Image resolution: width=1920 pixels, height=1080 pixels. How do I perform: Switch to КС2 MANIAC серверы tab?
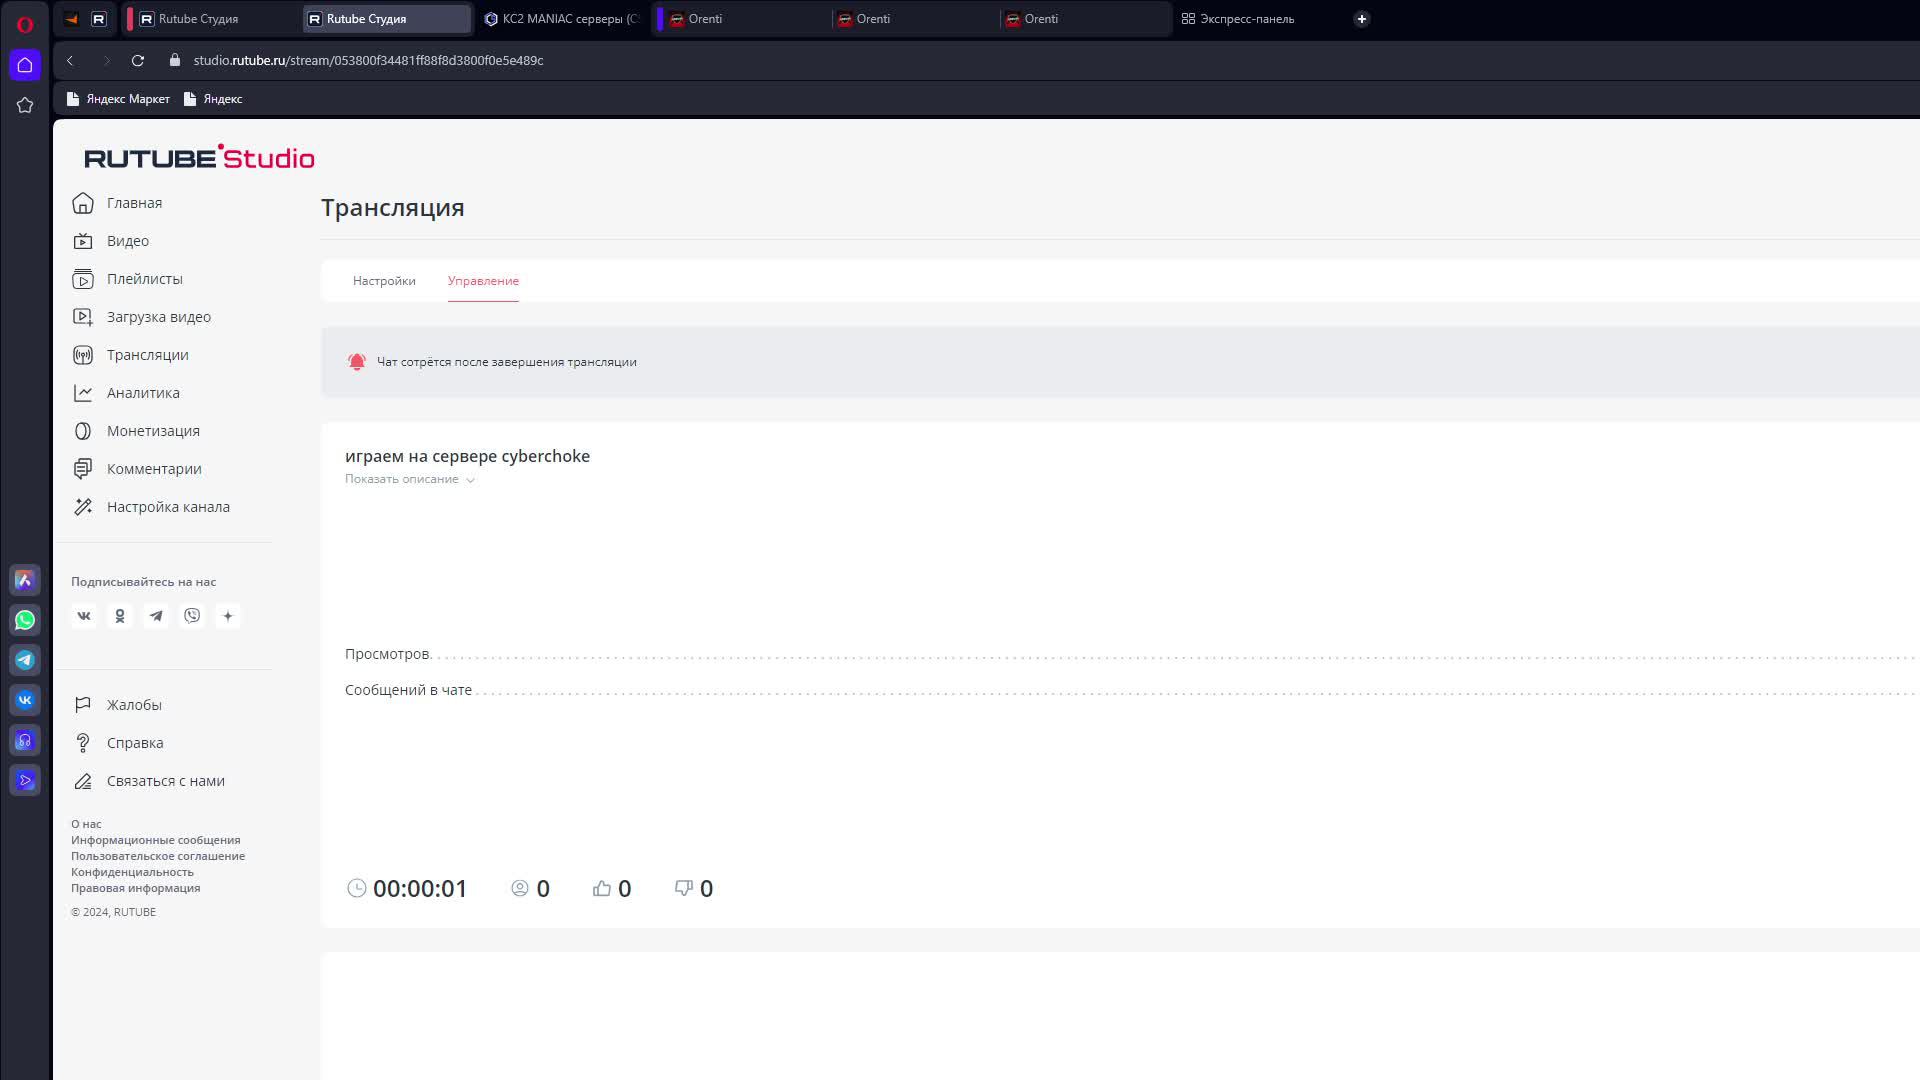[561, 19]
